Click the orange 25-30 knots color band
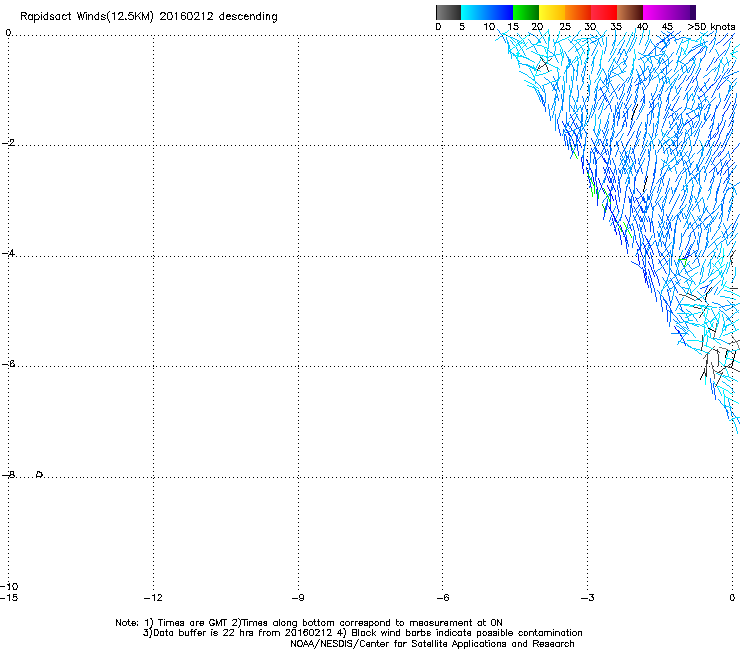Viewport: 740px width, 650px height. point(578,12)
